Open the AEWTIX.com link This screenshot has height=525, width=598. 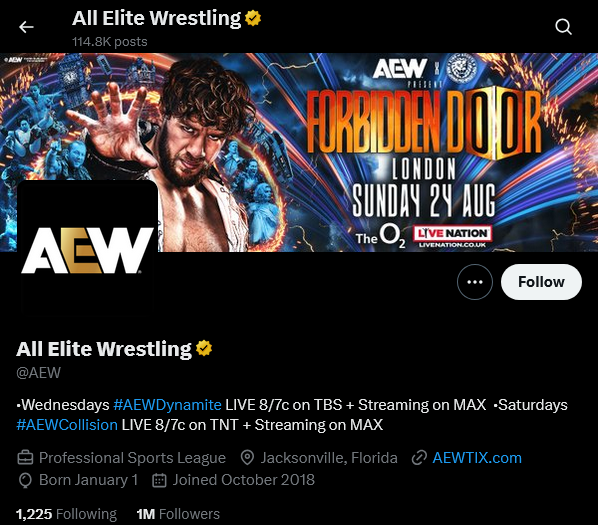click(477, 458)
